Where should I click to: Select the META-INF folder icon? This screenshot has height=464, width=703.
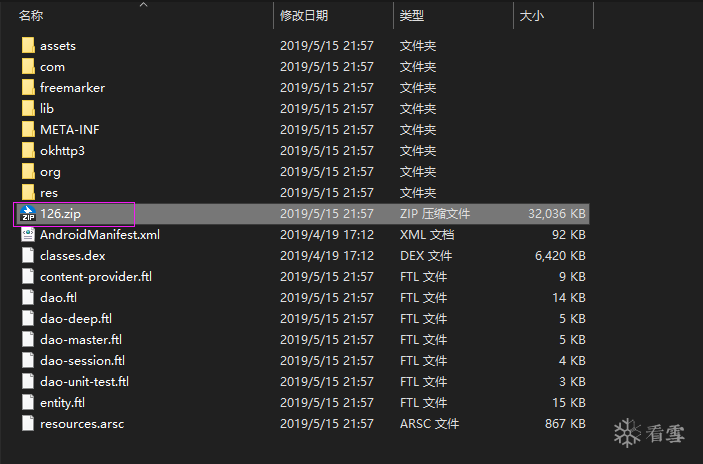28,130
